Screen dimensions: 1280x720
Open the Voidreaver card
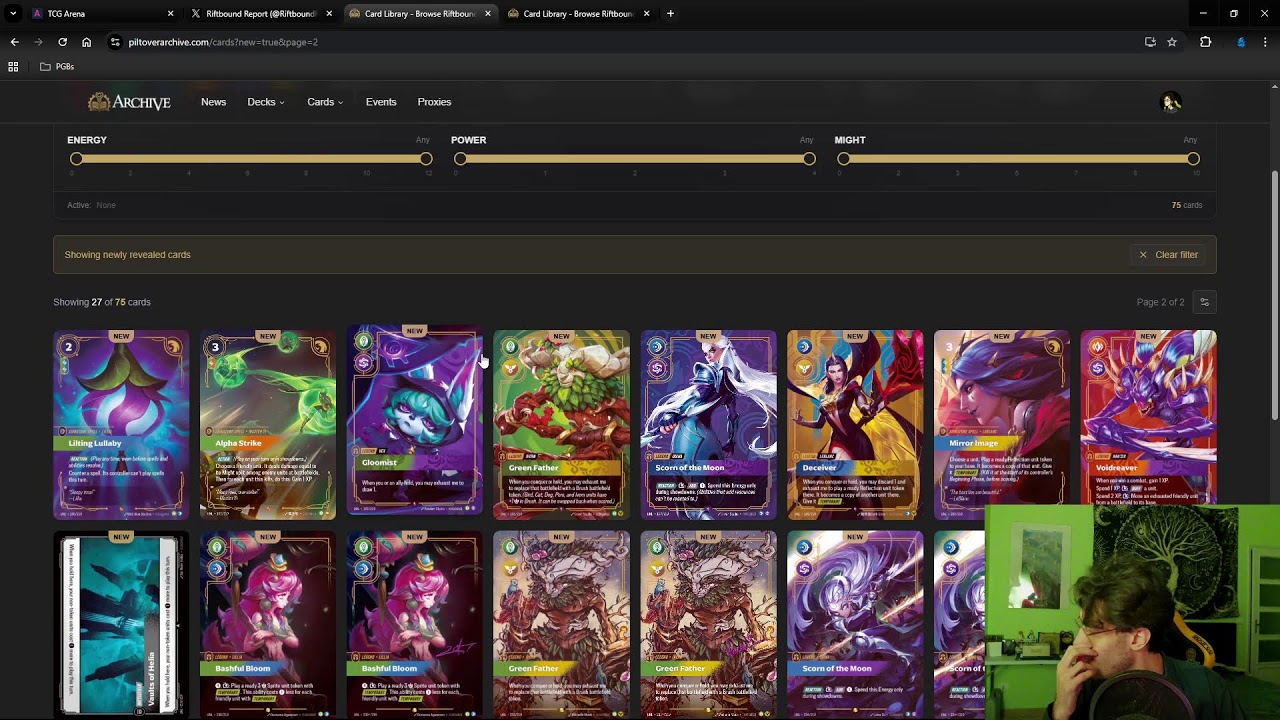click(x=1149, y=418)
